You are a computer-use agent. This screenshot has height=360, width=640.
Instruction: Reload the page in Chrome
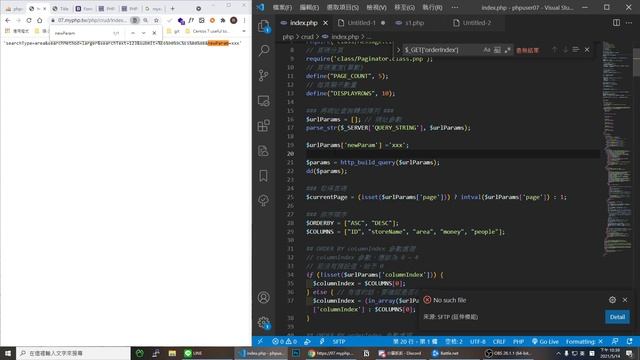pyautogui.click(x=29, y=20)
